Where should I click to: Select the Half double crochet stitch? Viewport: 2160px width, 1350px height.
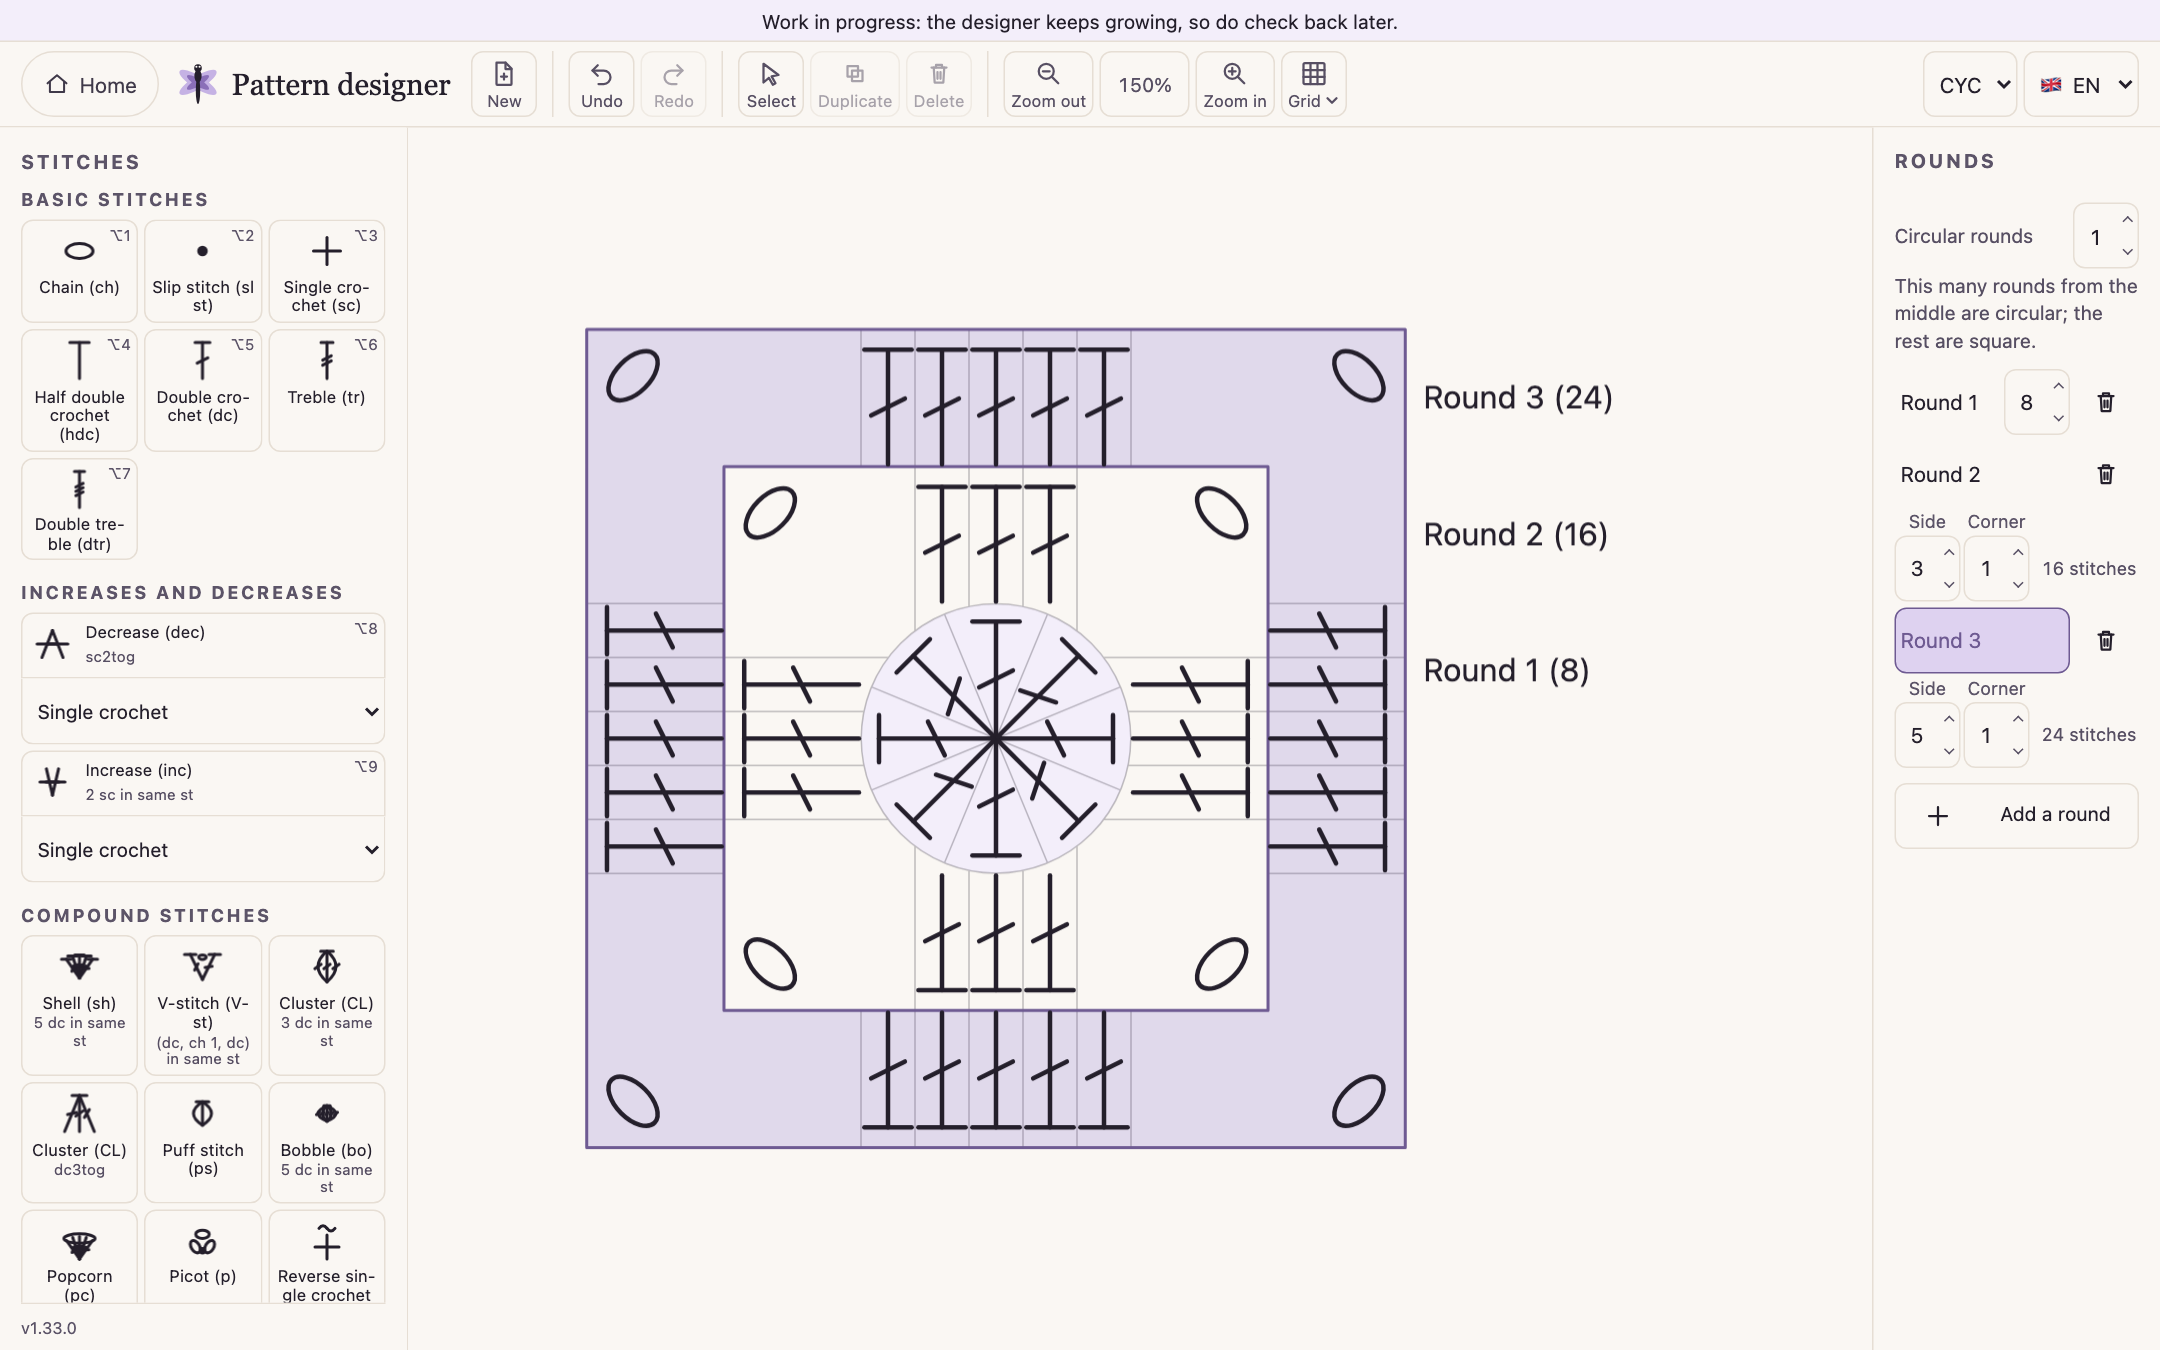[x=79, y=390]
